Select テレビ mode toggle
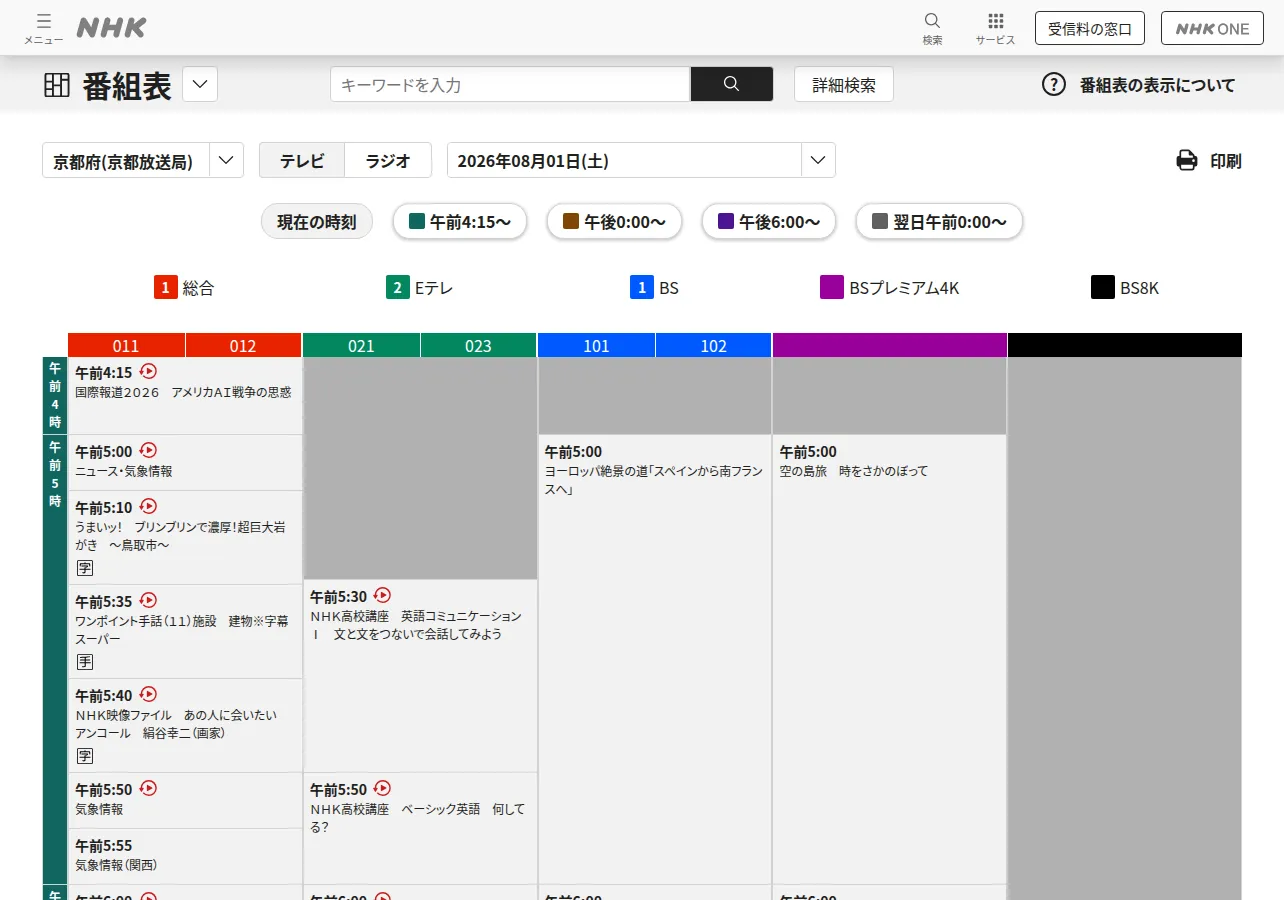The image size is (1284, 900). tap(302, 160)
